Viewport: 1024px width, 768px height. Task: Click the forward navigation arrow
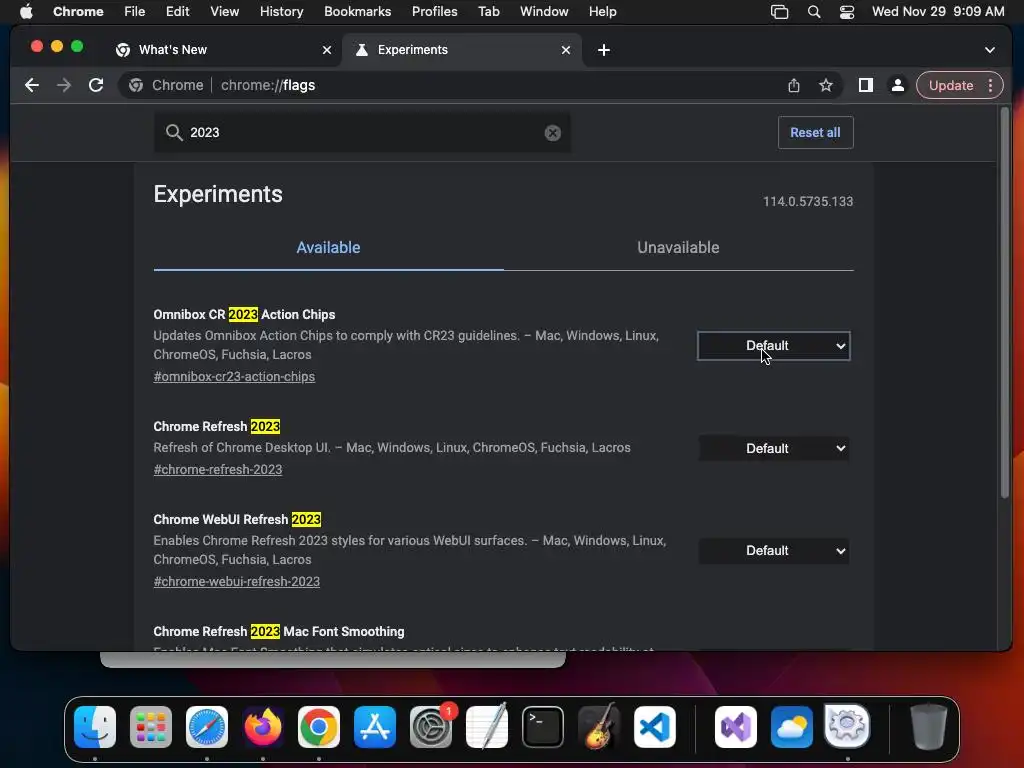(x=63, y=86)
